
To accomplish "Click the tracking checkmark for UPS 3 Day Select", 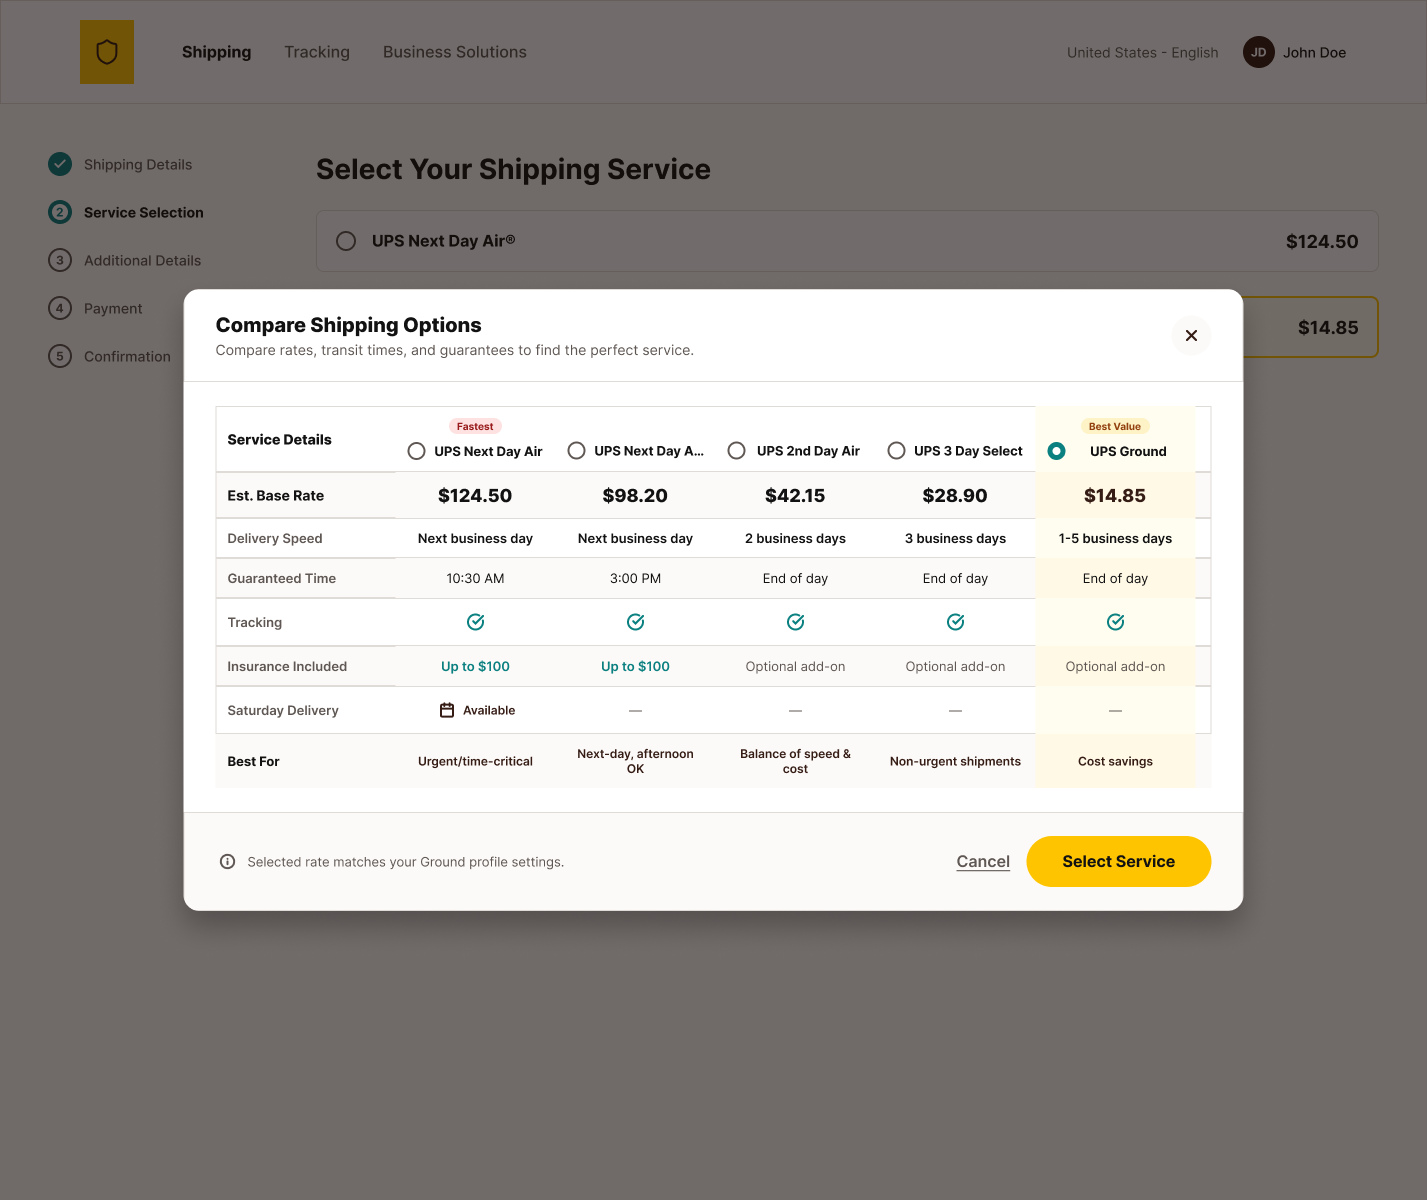I will tap(956, 622).
